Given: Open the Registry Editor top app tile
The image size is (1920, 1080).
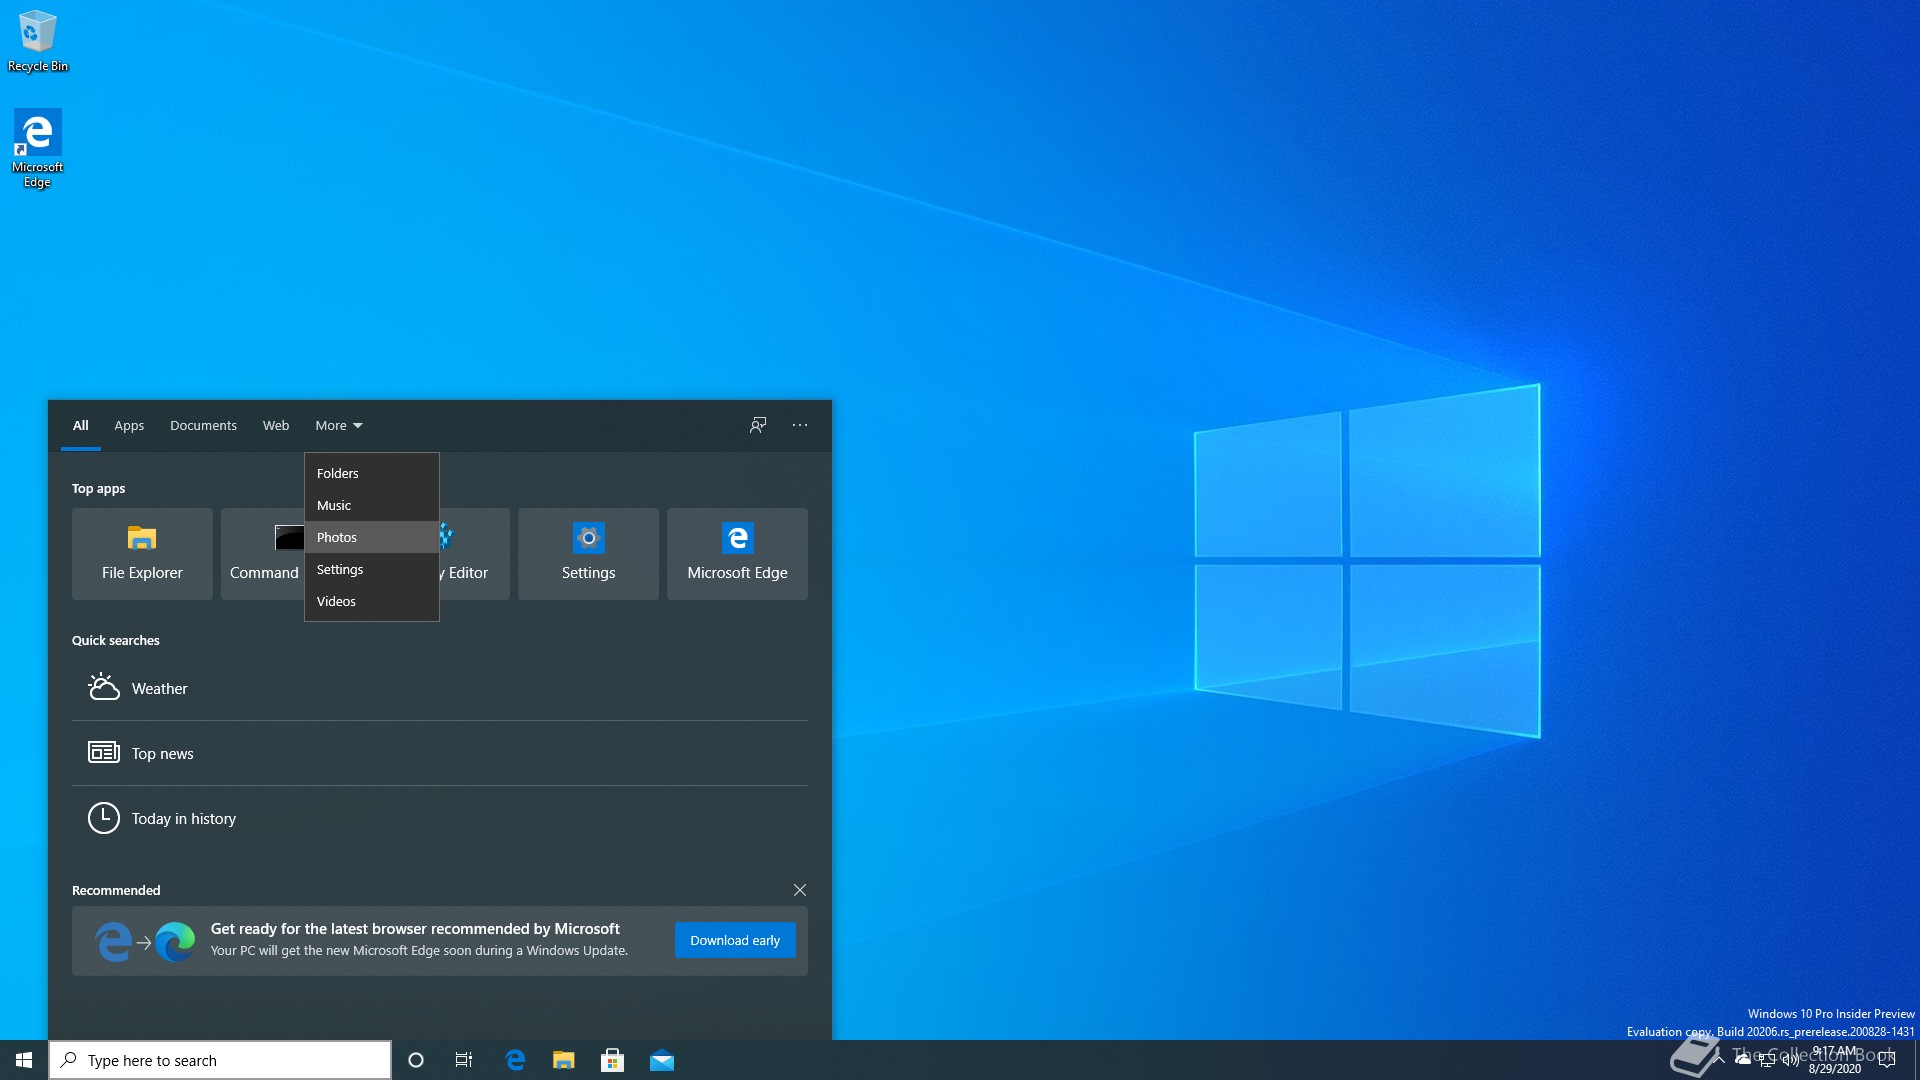Looking at the screenshot, I should coord(474,554).
